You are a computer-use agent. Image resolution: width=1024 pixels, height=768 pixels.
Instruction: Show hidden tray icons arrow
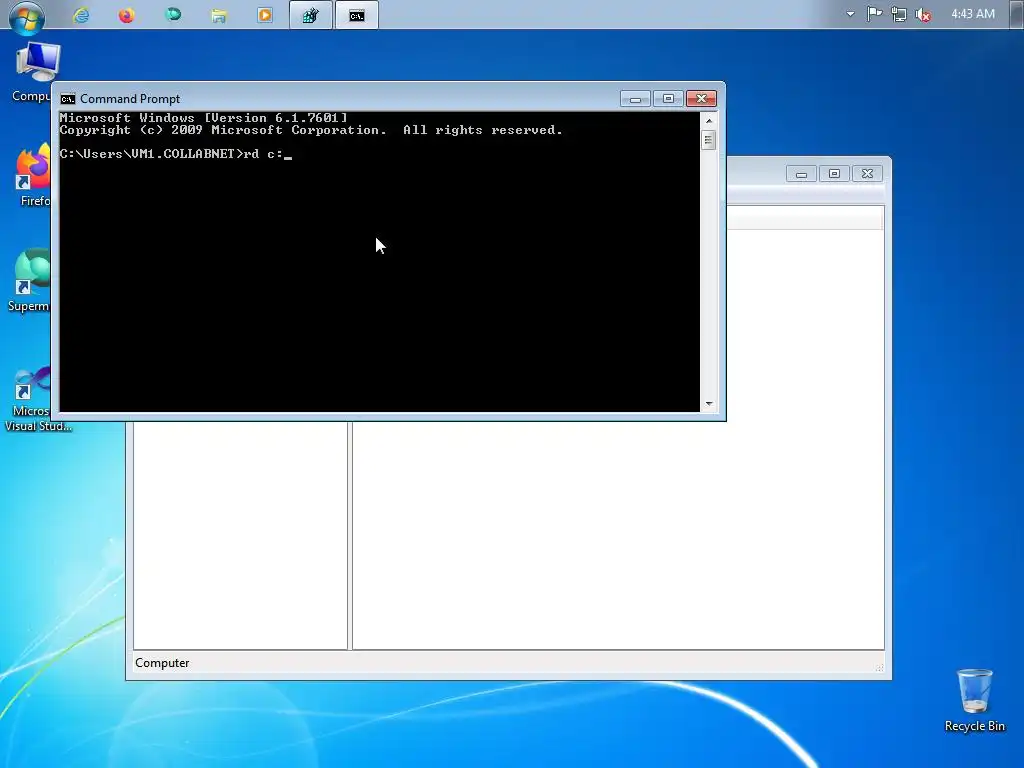(850, 14)
